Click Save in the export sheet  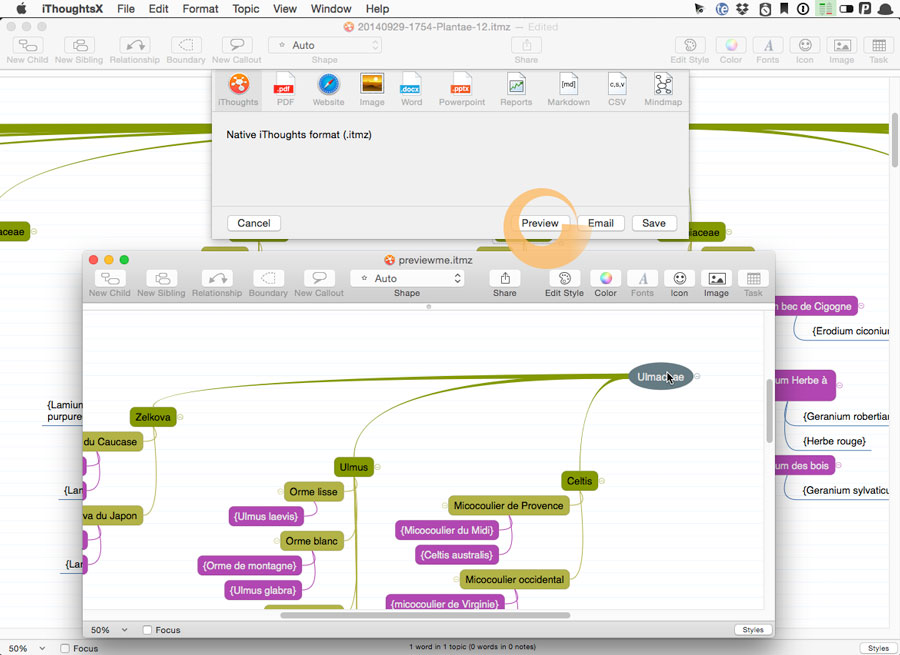[x=654, y=223]
